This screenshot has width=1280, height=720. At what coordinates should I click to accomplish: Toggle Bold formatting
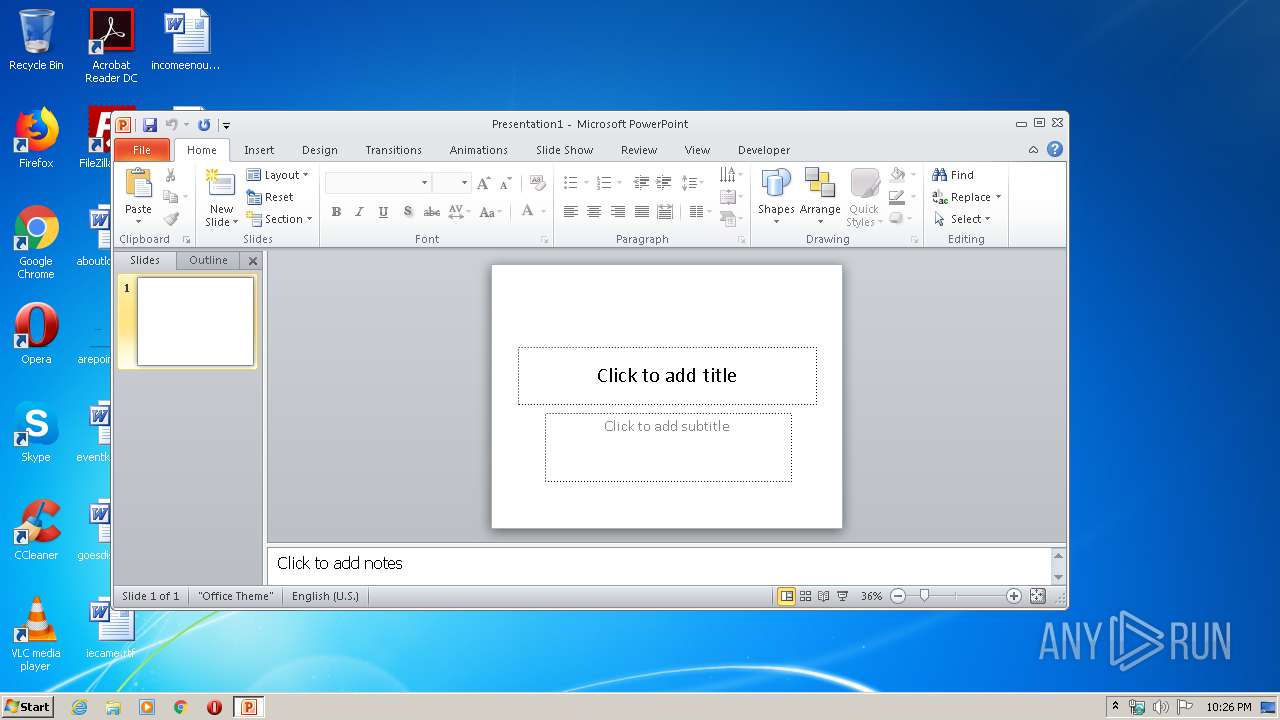336,212
